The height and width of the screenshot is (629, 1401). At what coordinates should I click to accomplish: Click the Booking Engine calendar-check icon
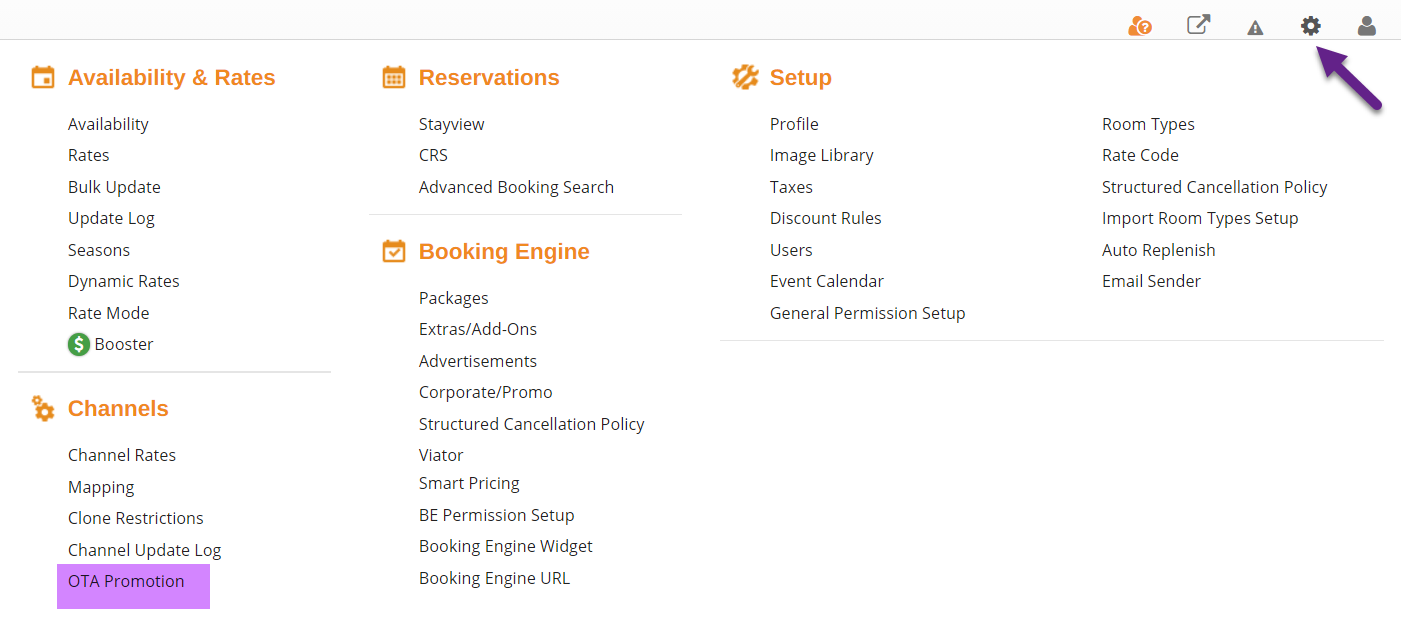pos(394,251)
